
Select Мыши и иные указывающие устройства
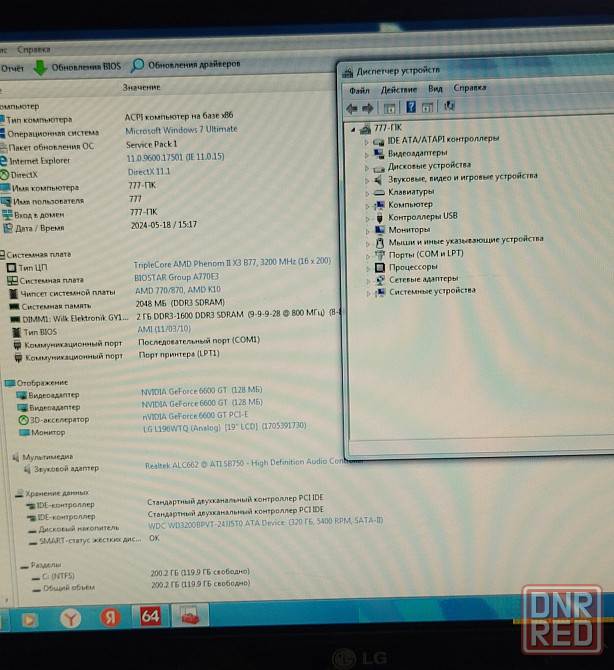pyautogui.click(x=466, y=241)
